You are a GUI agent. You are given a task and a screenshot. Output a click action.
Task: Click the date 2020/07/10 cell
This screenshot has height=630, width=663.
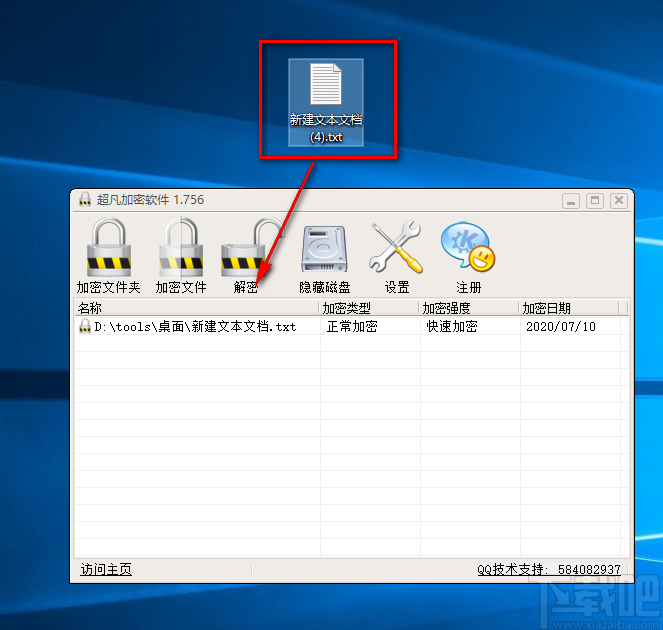pos(561,326)
